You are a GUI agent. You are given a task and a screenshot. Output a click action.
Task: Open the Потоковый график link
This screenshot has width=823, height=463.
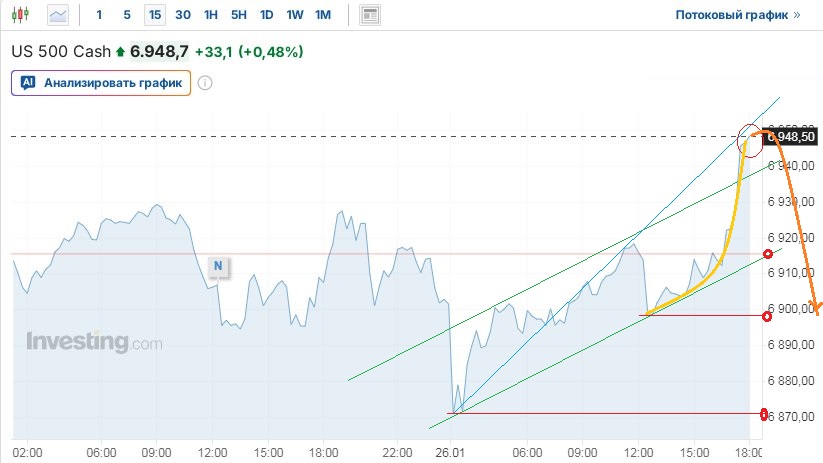pyautogui.click(x=737, y=15)
